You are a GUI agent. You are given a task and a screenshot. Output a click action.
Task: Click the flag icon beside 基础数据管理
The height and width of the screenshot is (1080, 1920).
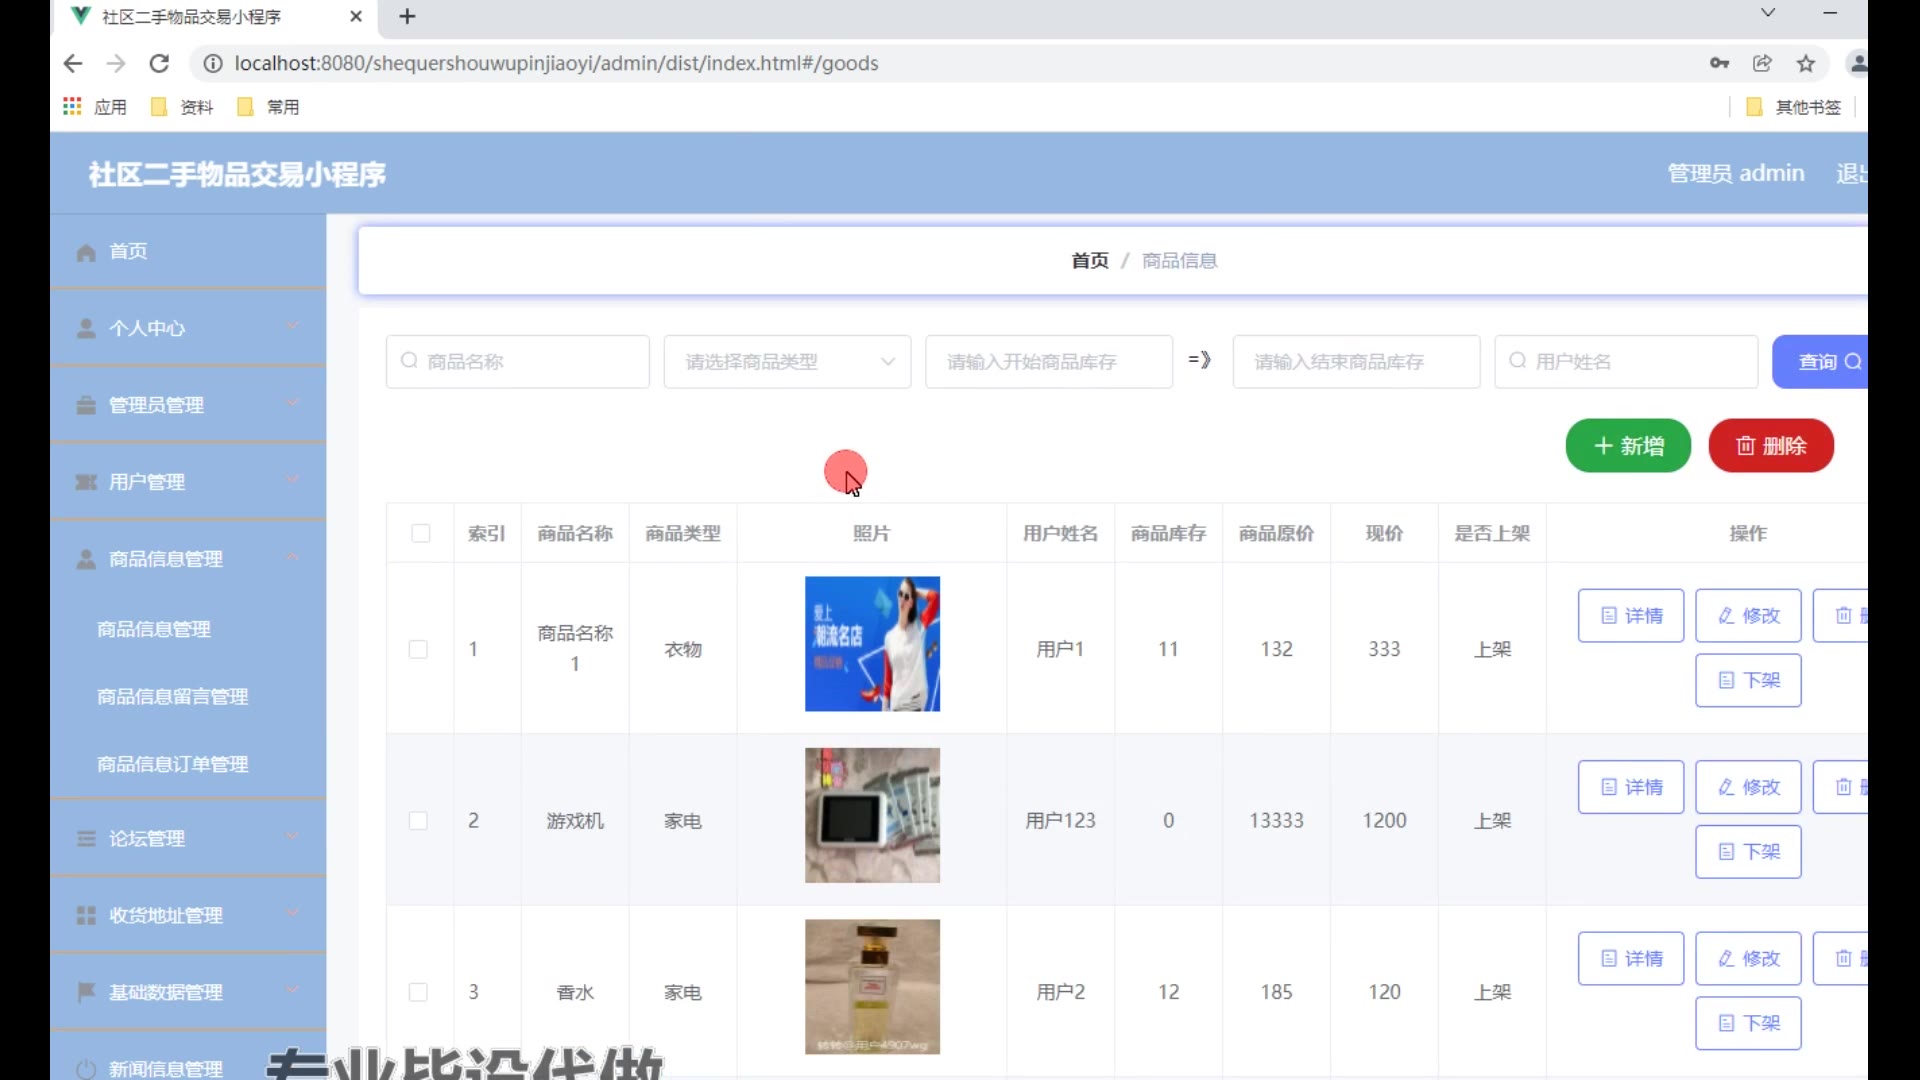tap(86, 992)
